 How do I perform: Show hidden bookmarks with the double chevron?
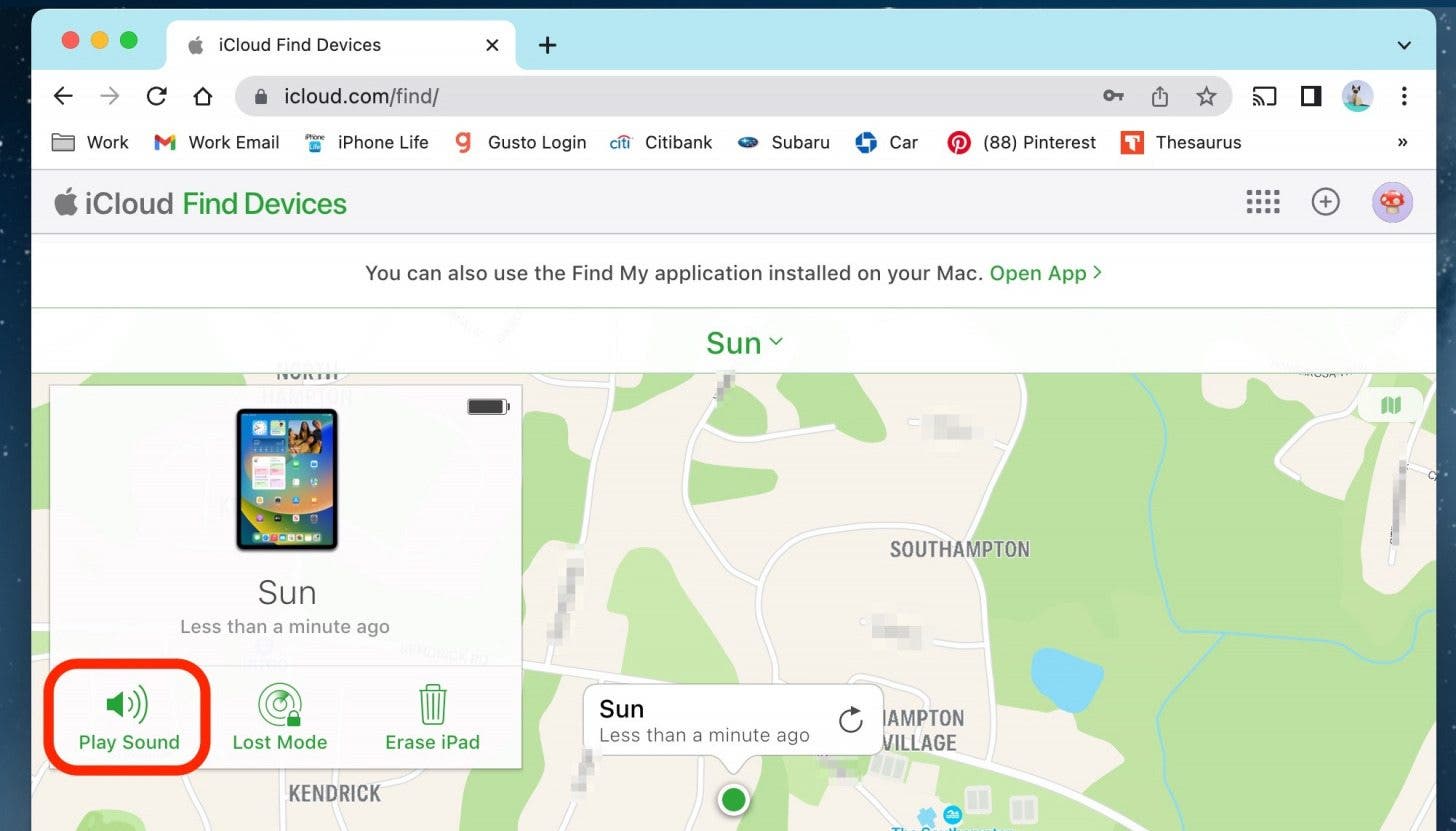tap(1402, 142)
